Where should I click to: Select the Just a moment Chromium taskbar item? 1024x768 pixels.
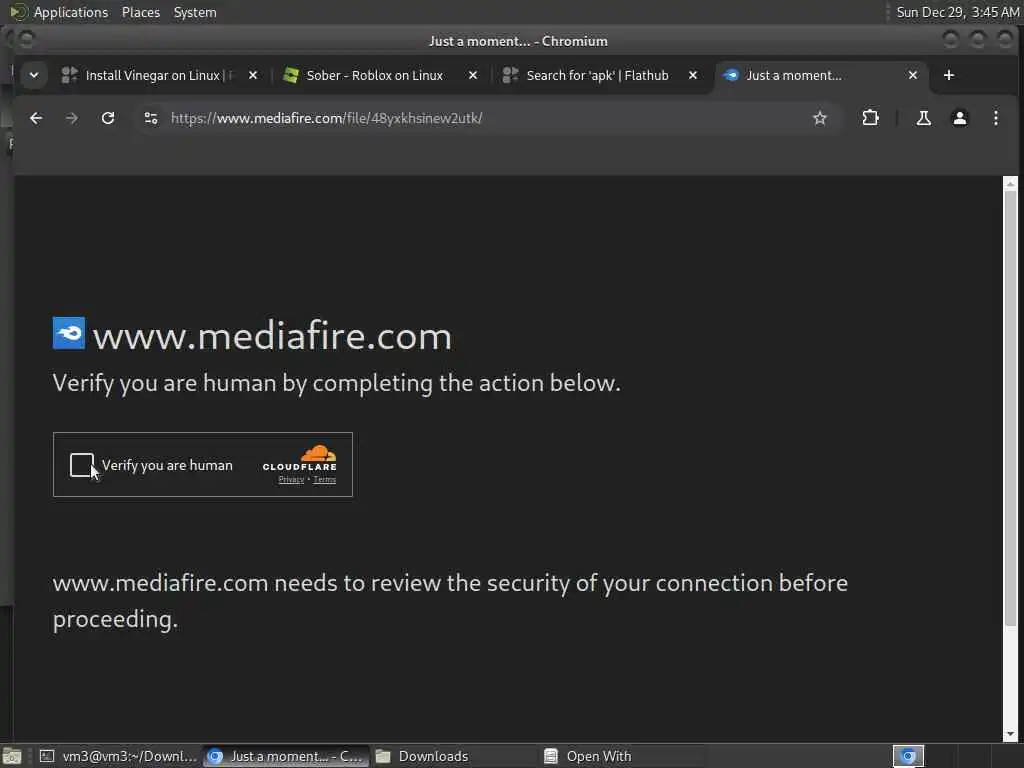[285, 756]
